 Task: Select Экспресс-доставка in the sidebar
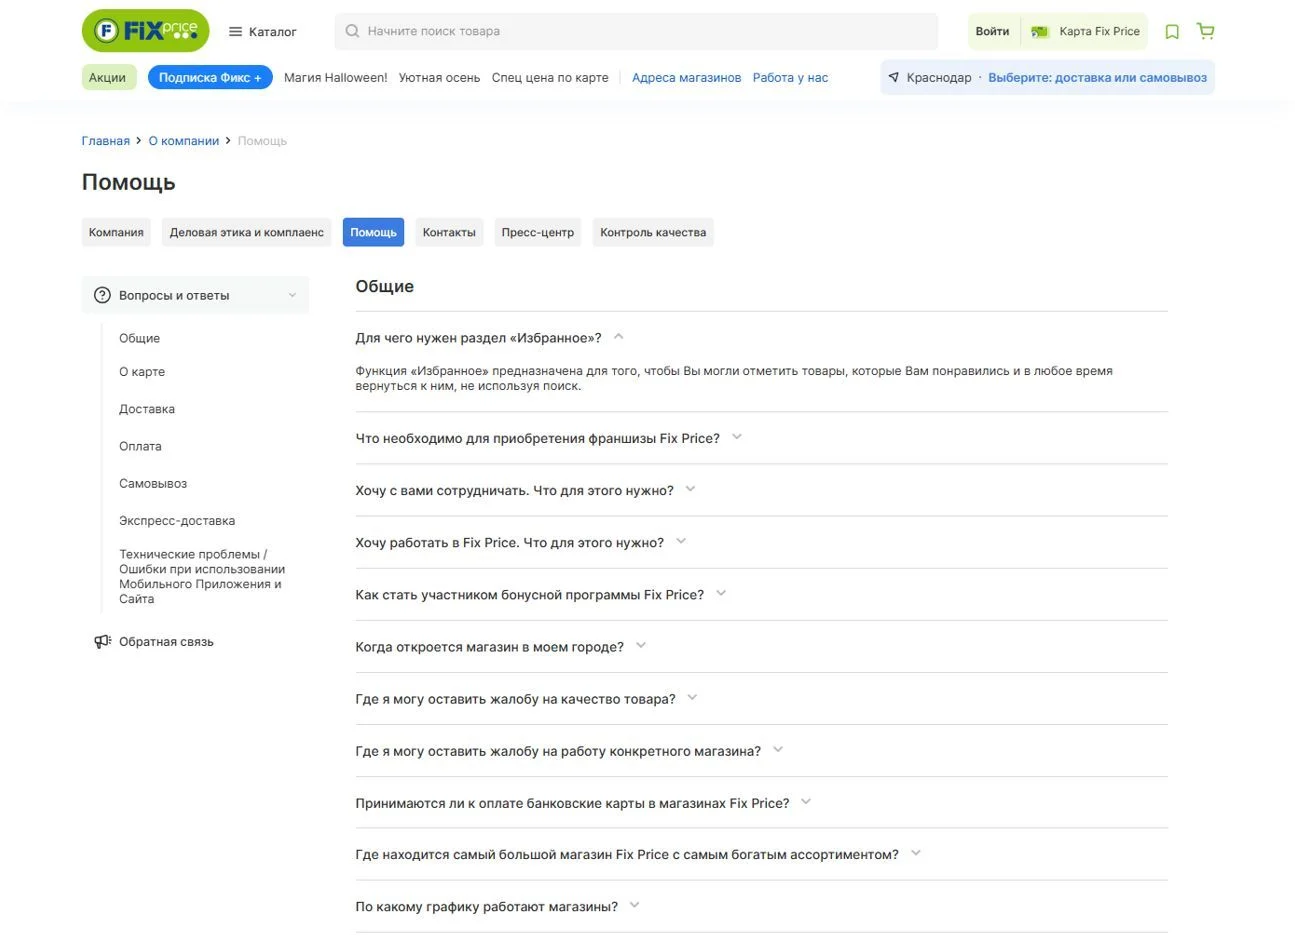177,521
